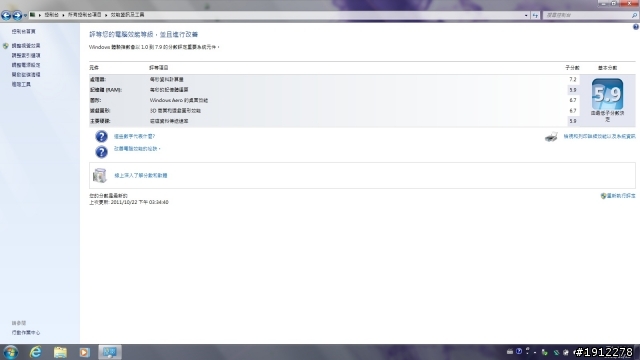Open address bar history dropdown arrow

coord(526,15)
